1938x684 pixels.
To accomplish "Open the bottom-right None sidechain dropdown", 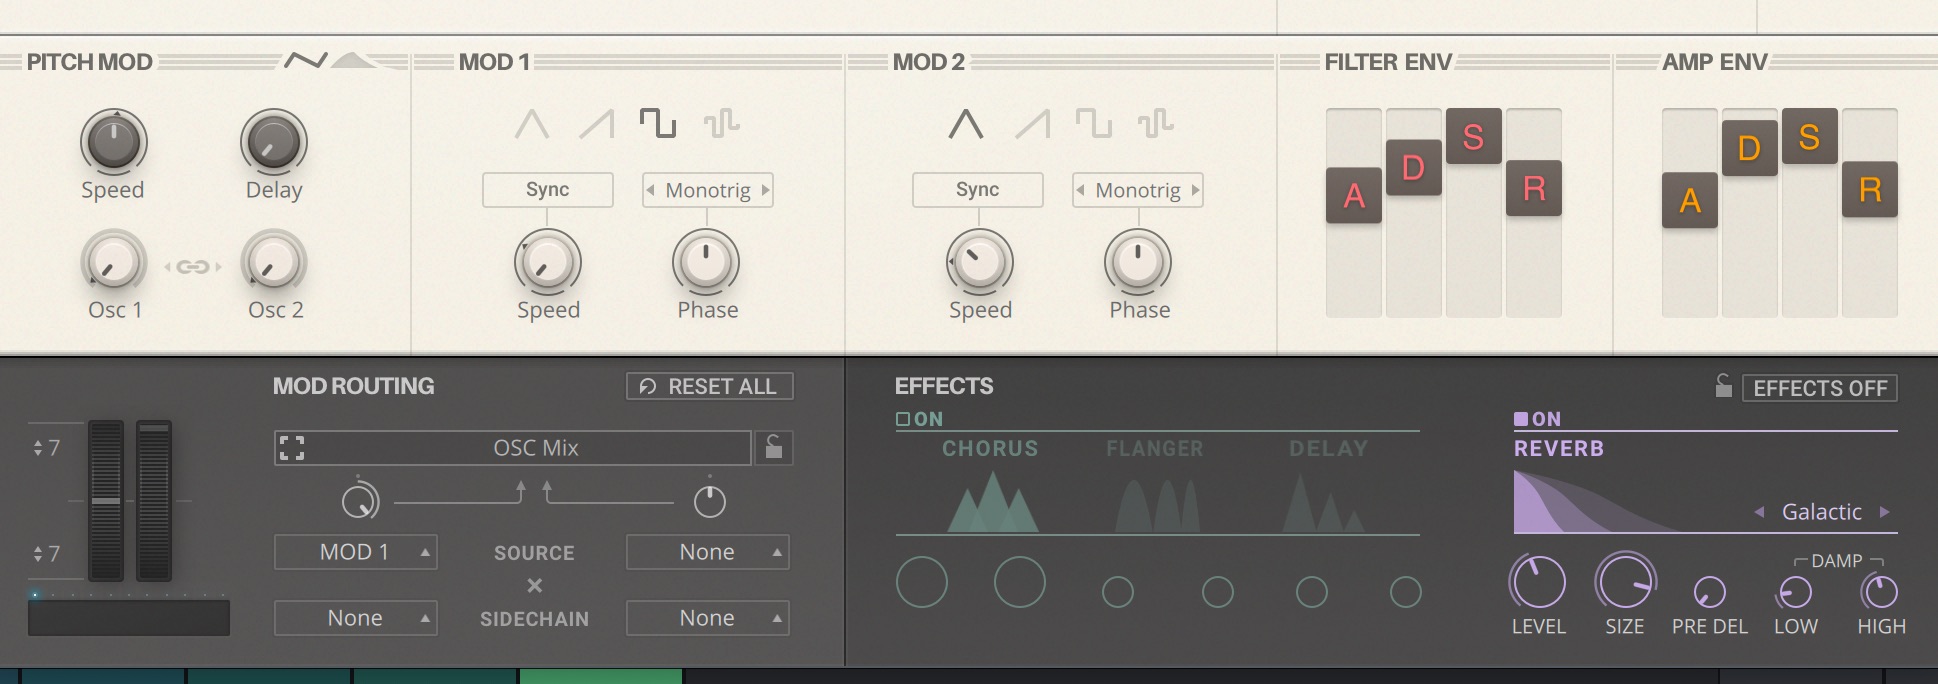I will pos(707,618).
